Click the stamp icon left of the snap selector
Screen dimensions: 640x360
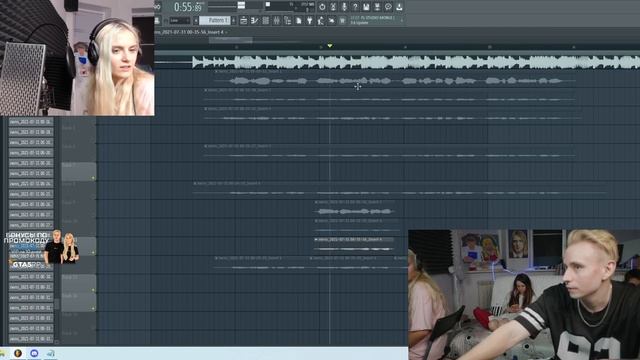pyautogui.click(x=158, y=20)
